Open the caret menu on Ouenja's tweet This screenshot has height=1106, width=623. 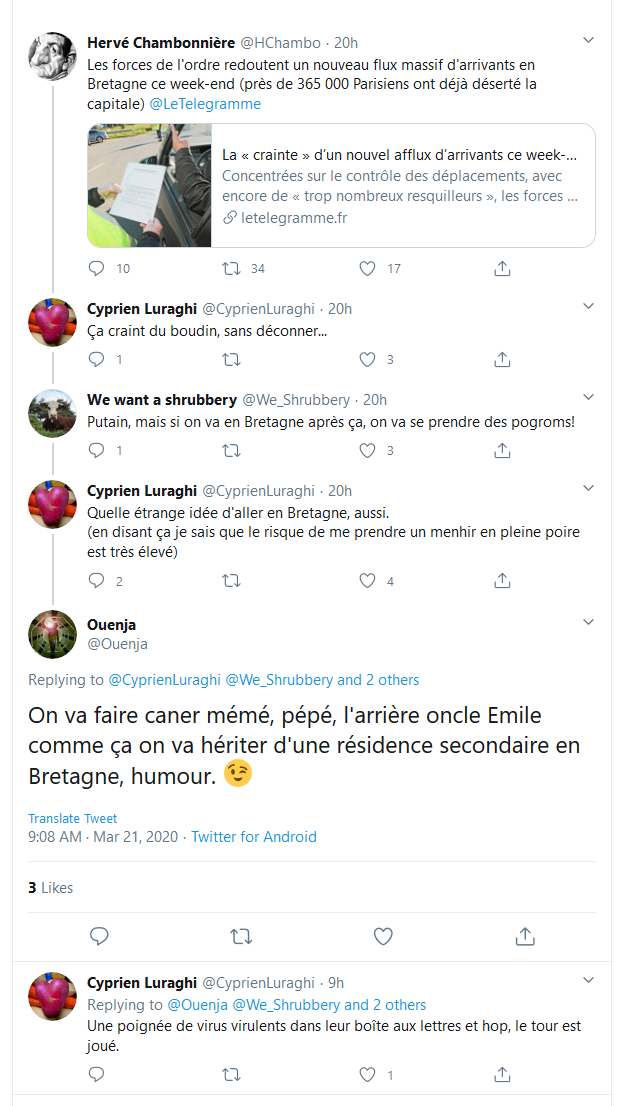(x=589, y=622)
